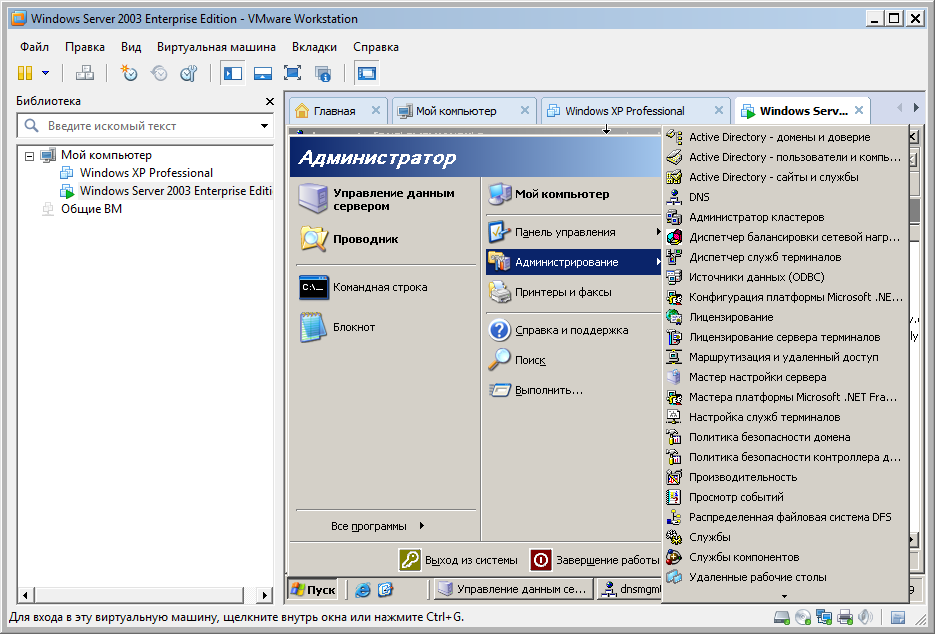Switch to the dnsmgmt taskbar button
The image size is (935, 634).
point(630,589)
